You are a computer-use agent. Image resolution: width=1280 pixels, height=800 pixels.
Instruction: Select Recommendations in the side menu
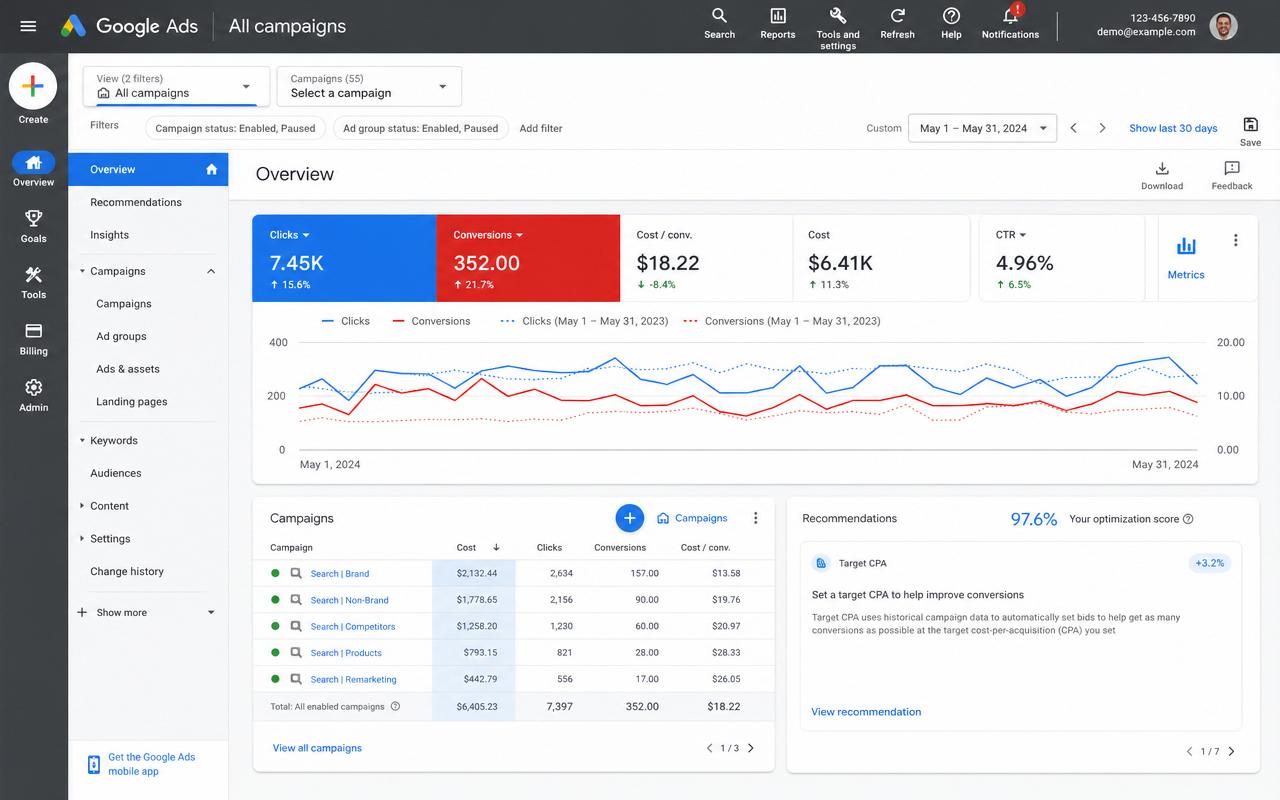tap(136, 202)
